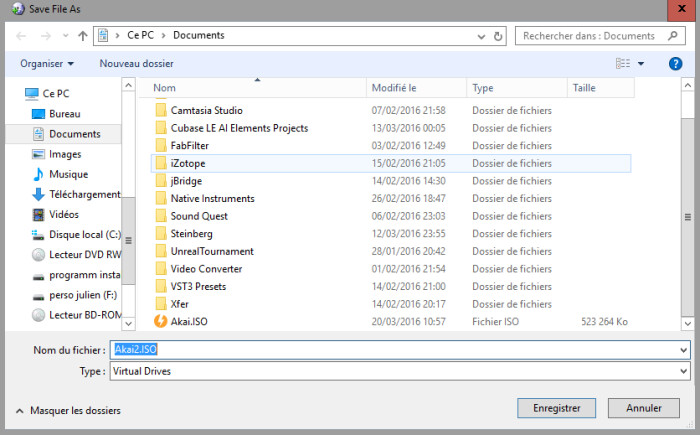Open 'Vidéos' in the navigation pane
Screen dimensions: 700x435
[x=64, y=214]
